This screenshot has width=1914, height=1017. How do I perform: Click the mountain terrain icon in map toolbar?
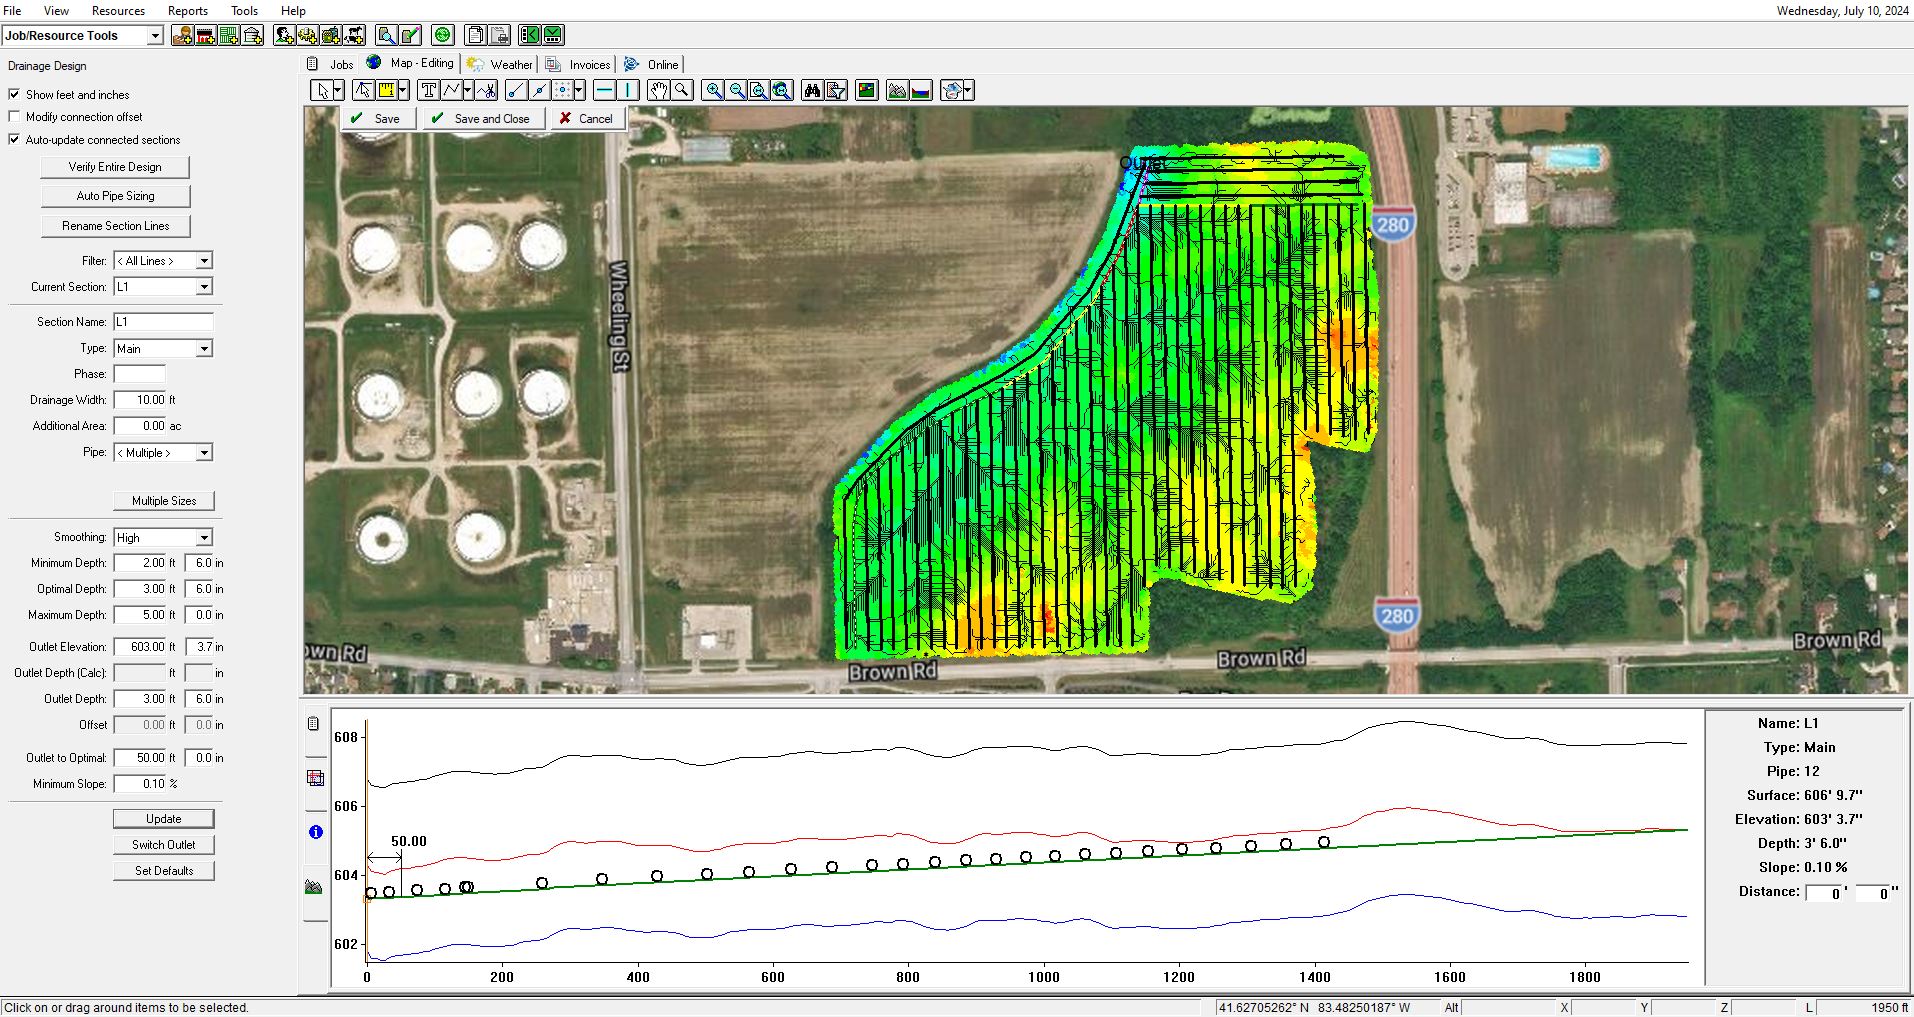[x=897, y=91]
